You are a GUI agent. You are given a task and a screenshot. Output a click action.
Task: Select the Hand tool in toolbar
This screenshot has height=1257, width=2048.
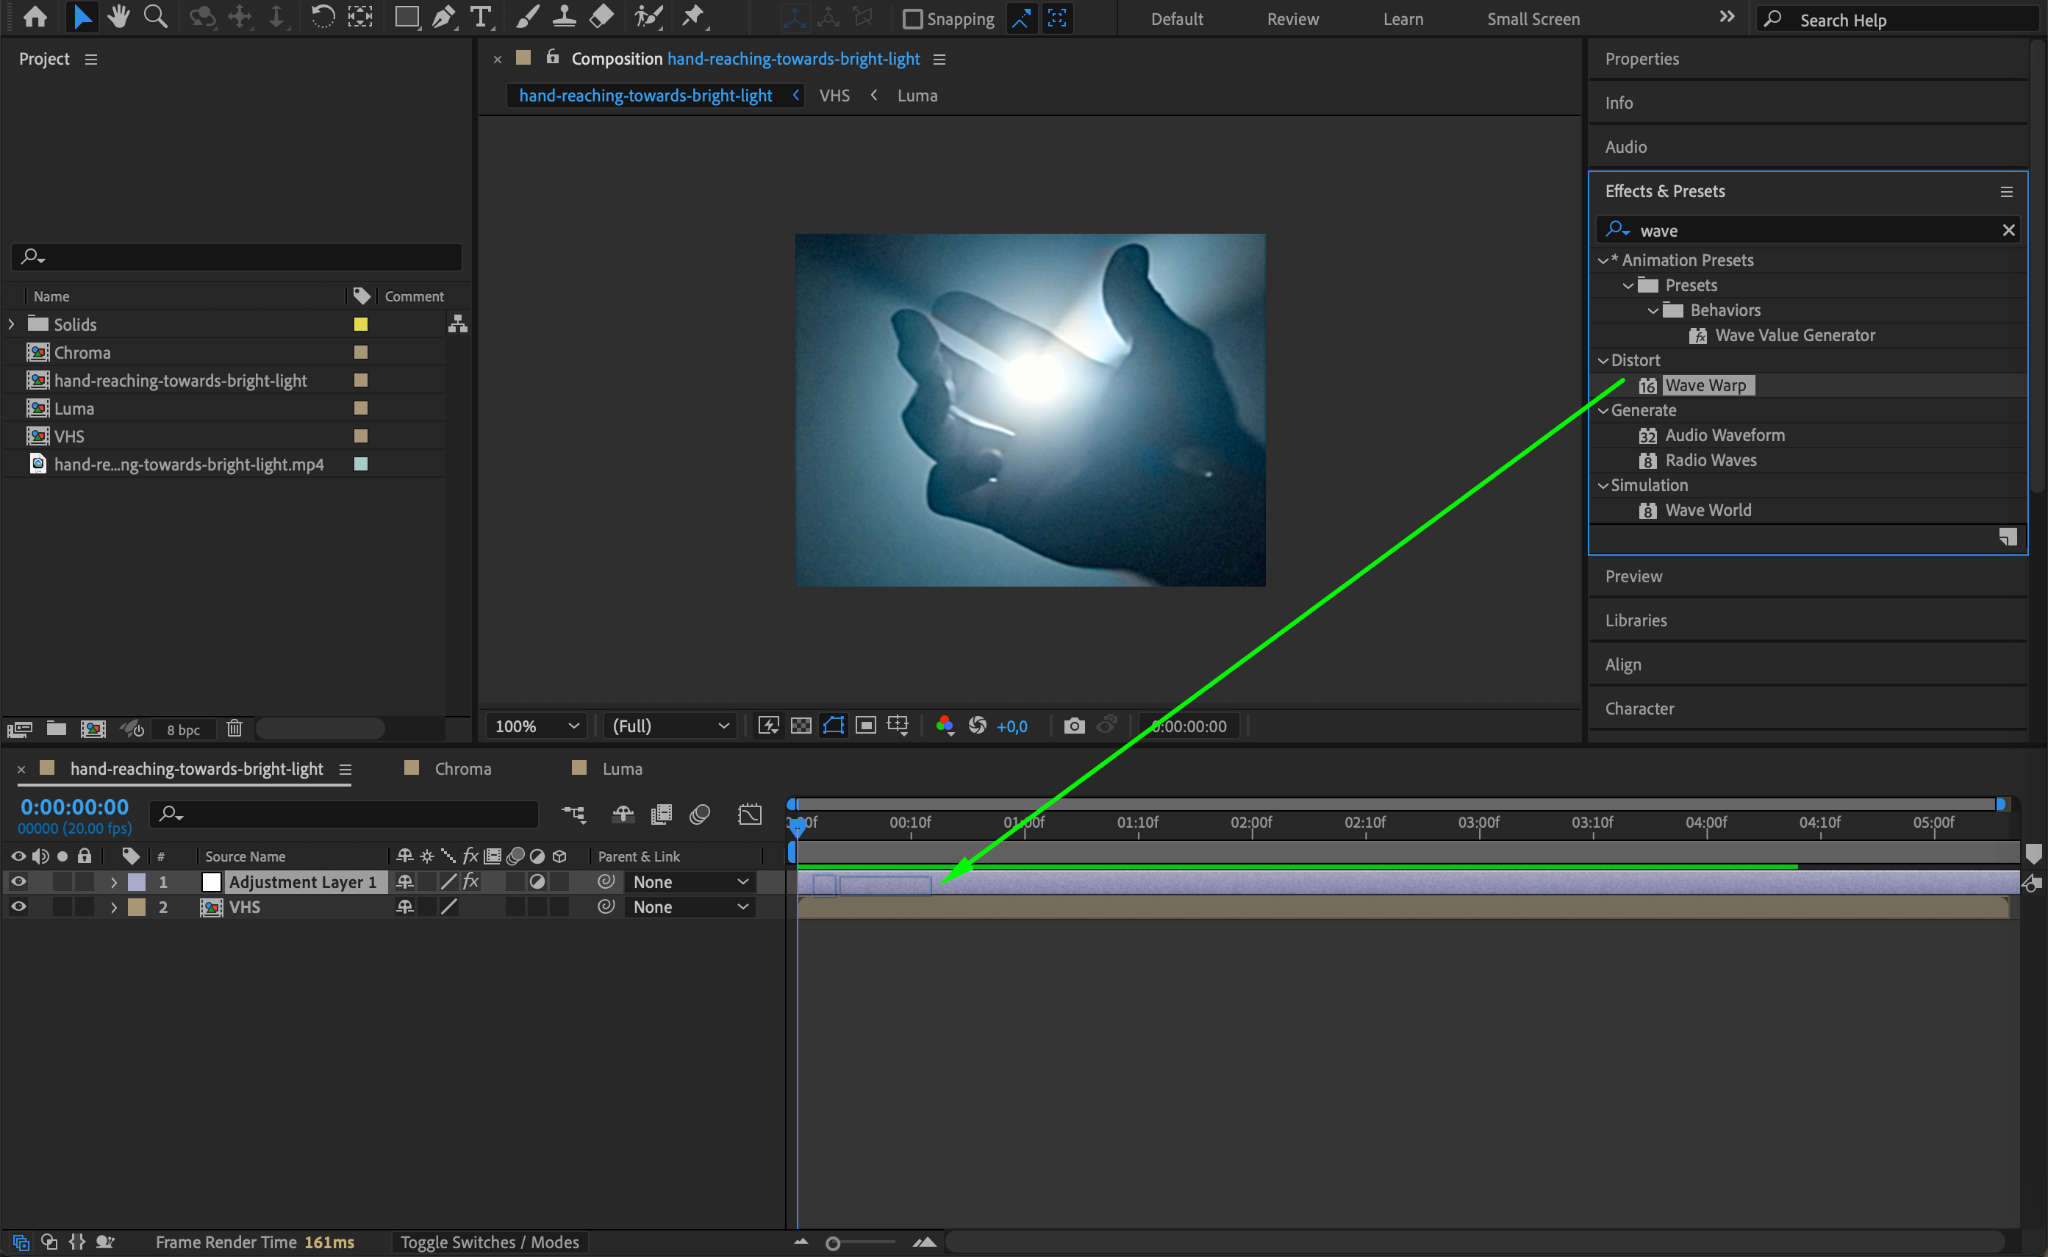coord(119,17)
